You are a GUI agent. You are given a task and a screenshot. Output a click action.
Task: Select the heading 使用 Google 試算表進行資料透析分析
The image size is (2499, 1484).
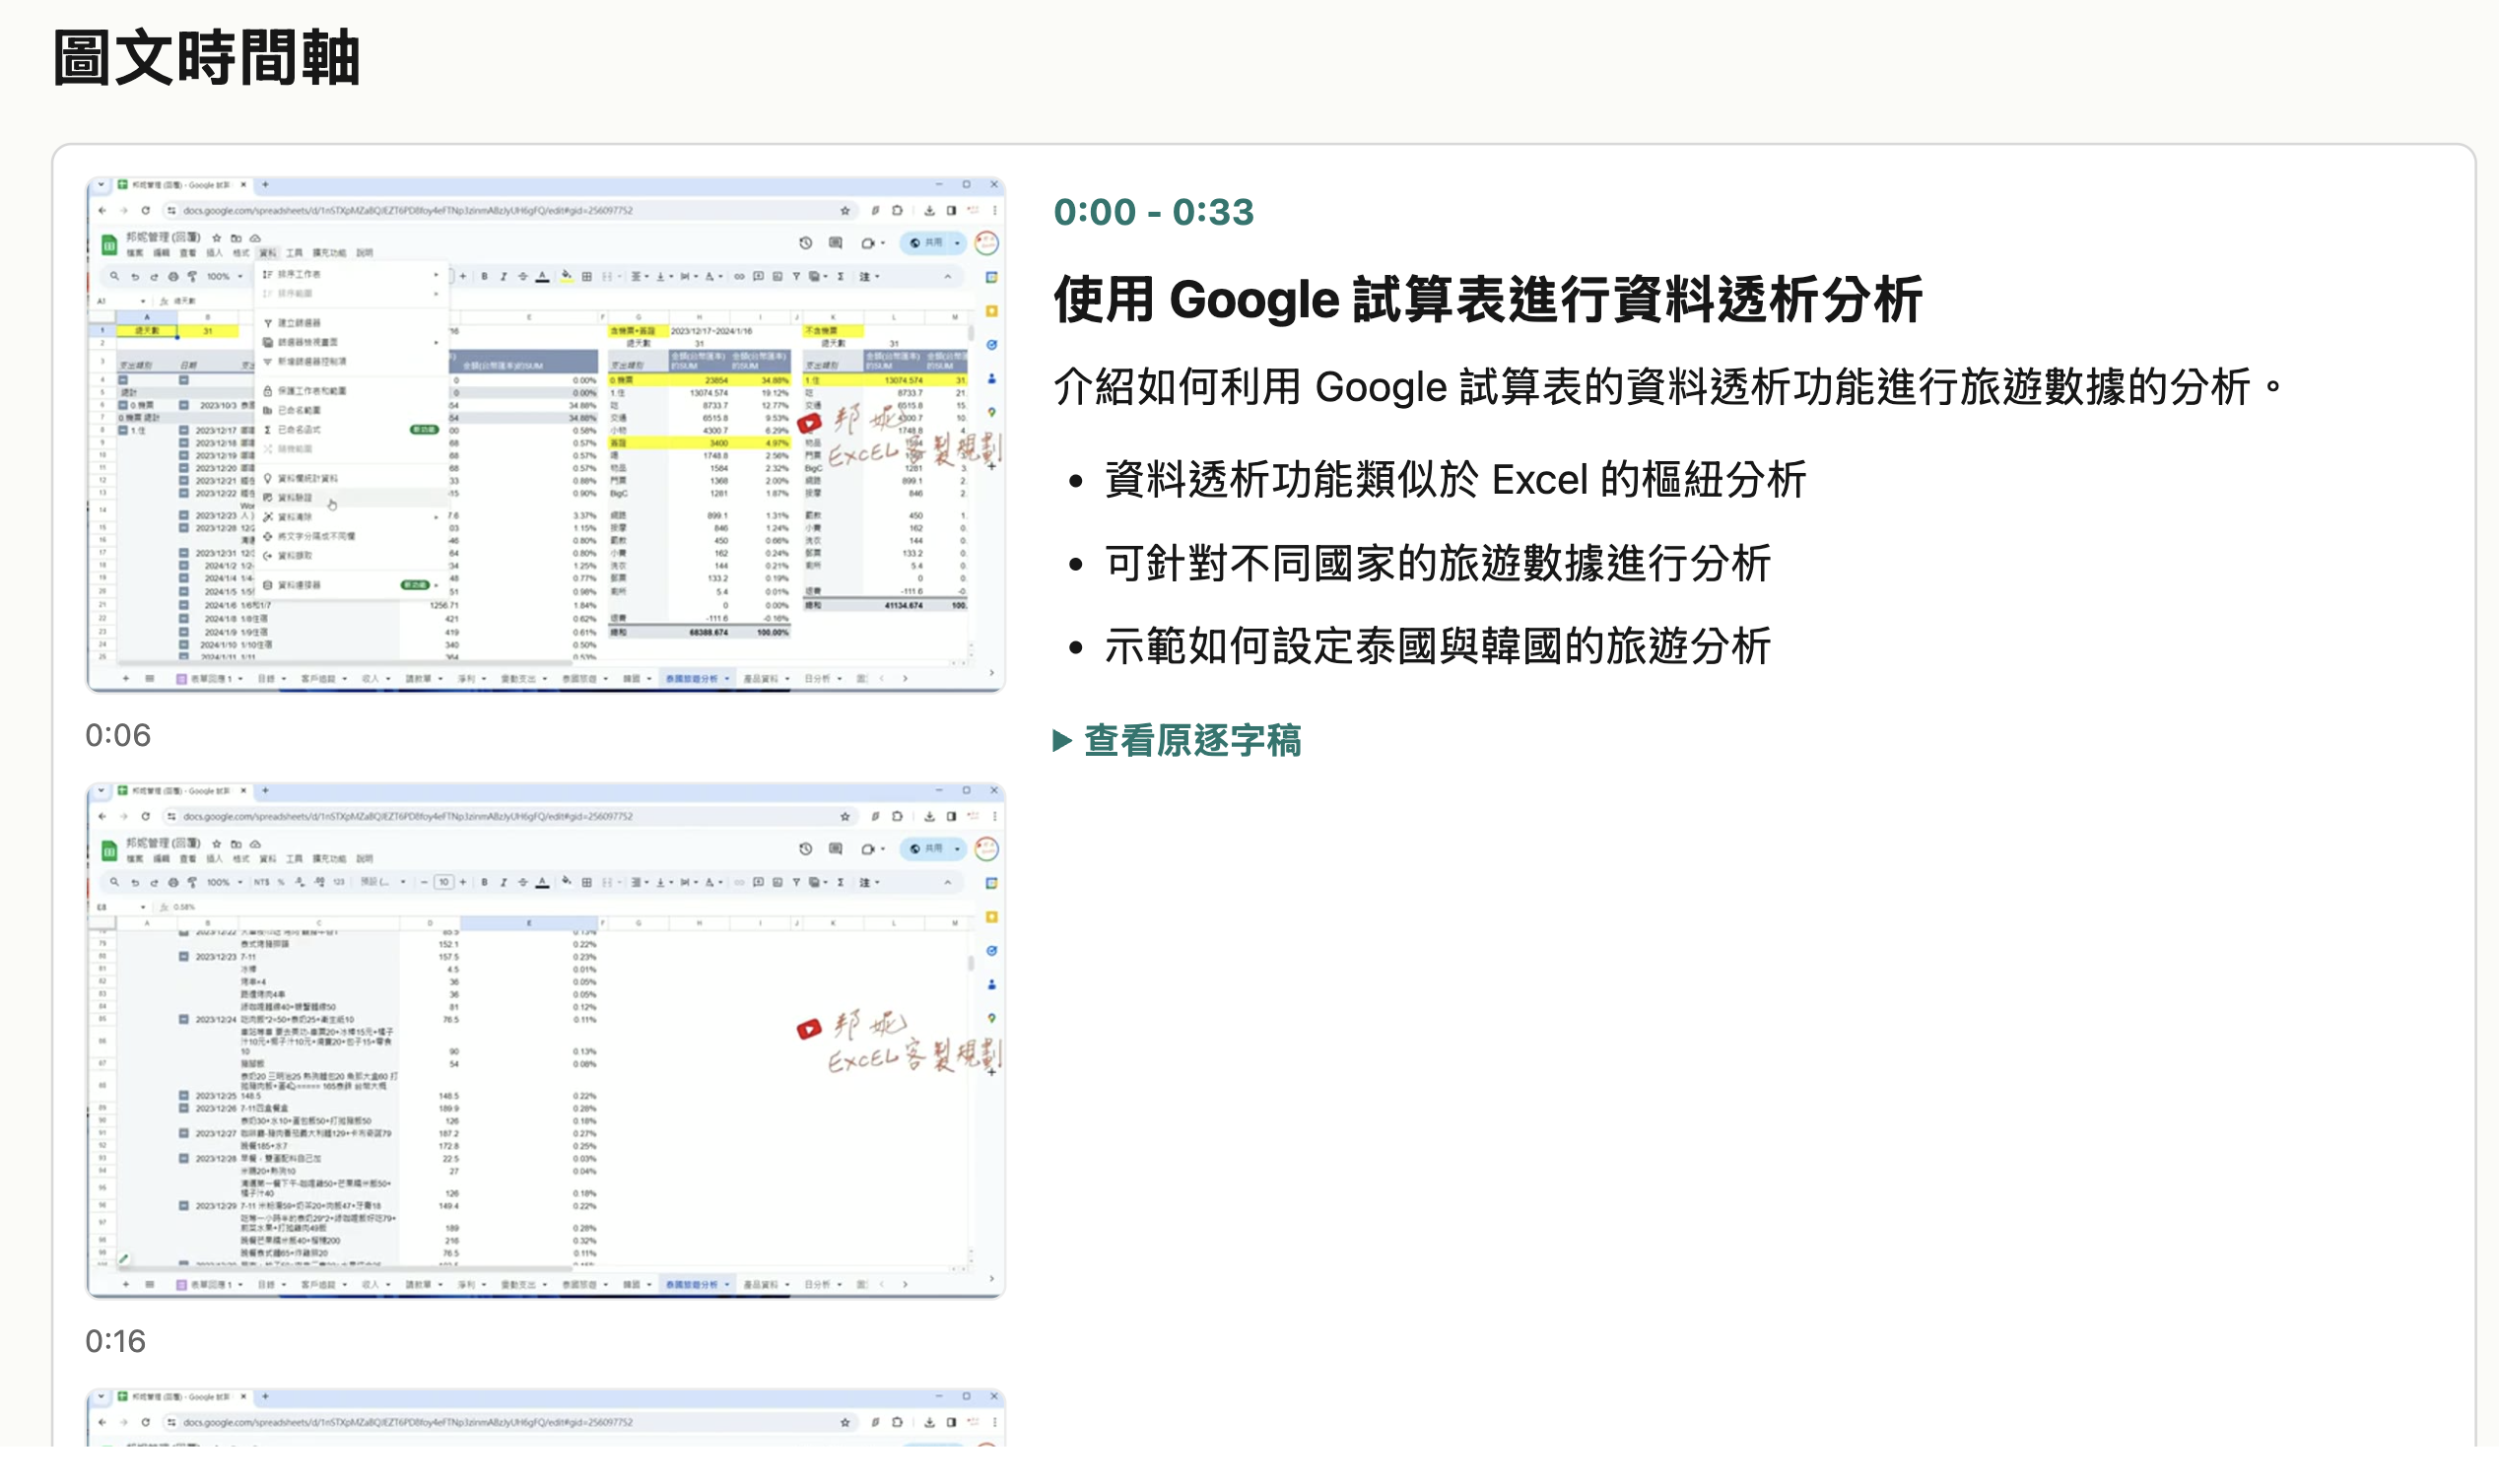click(1487, 300)
